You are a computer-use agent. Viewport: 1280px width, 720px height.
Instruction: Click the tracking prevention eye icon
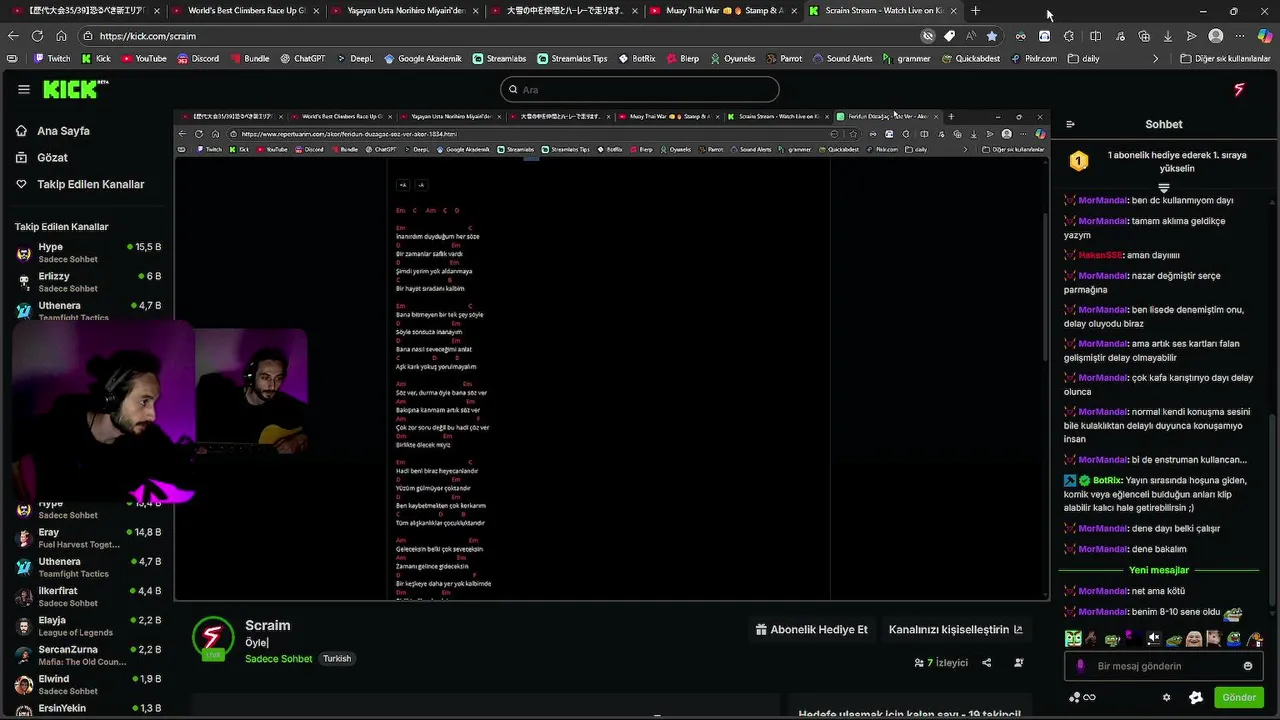928,36
